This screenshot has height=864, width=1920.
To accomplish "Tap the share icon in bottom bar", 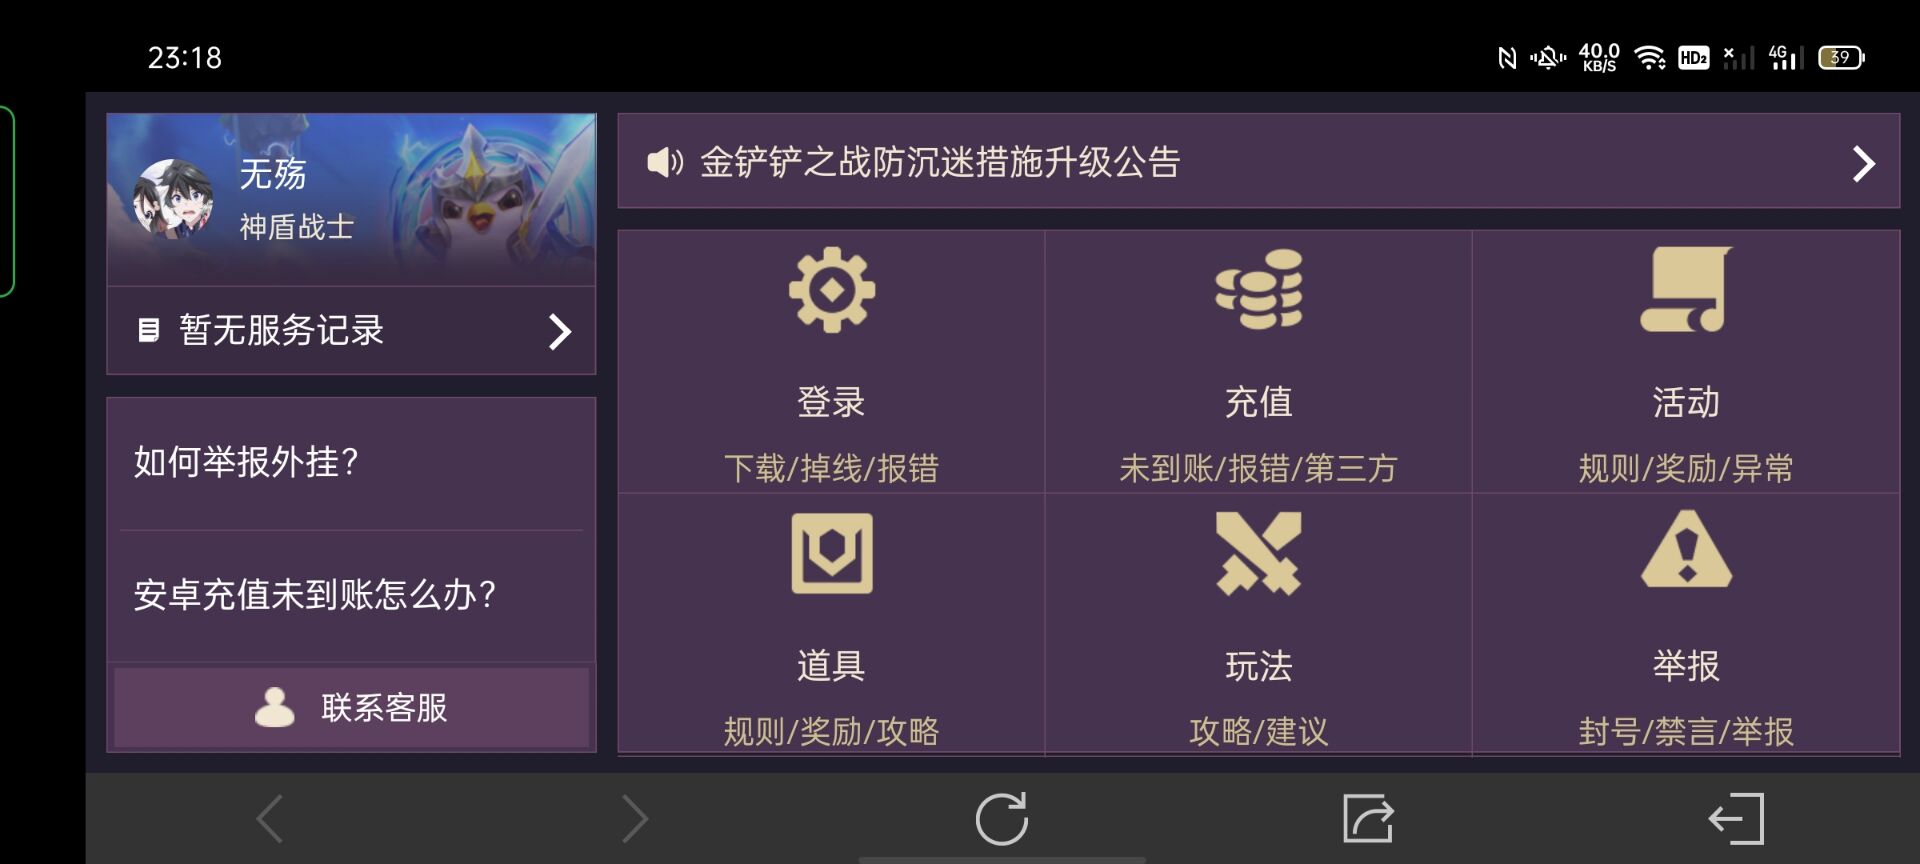I will pyautogui.click(x=1368, y=819).
